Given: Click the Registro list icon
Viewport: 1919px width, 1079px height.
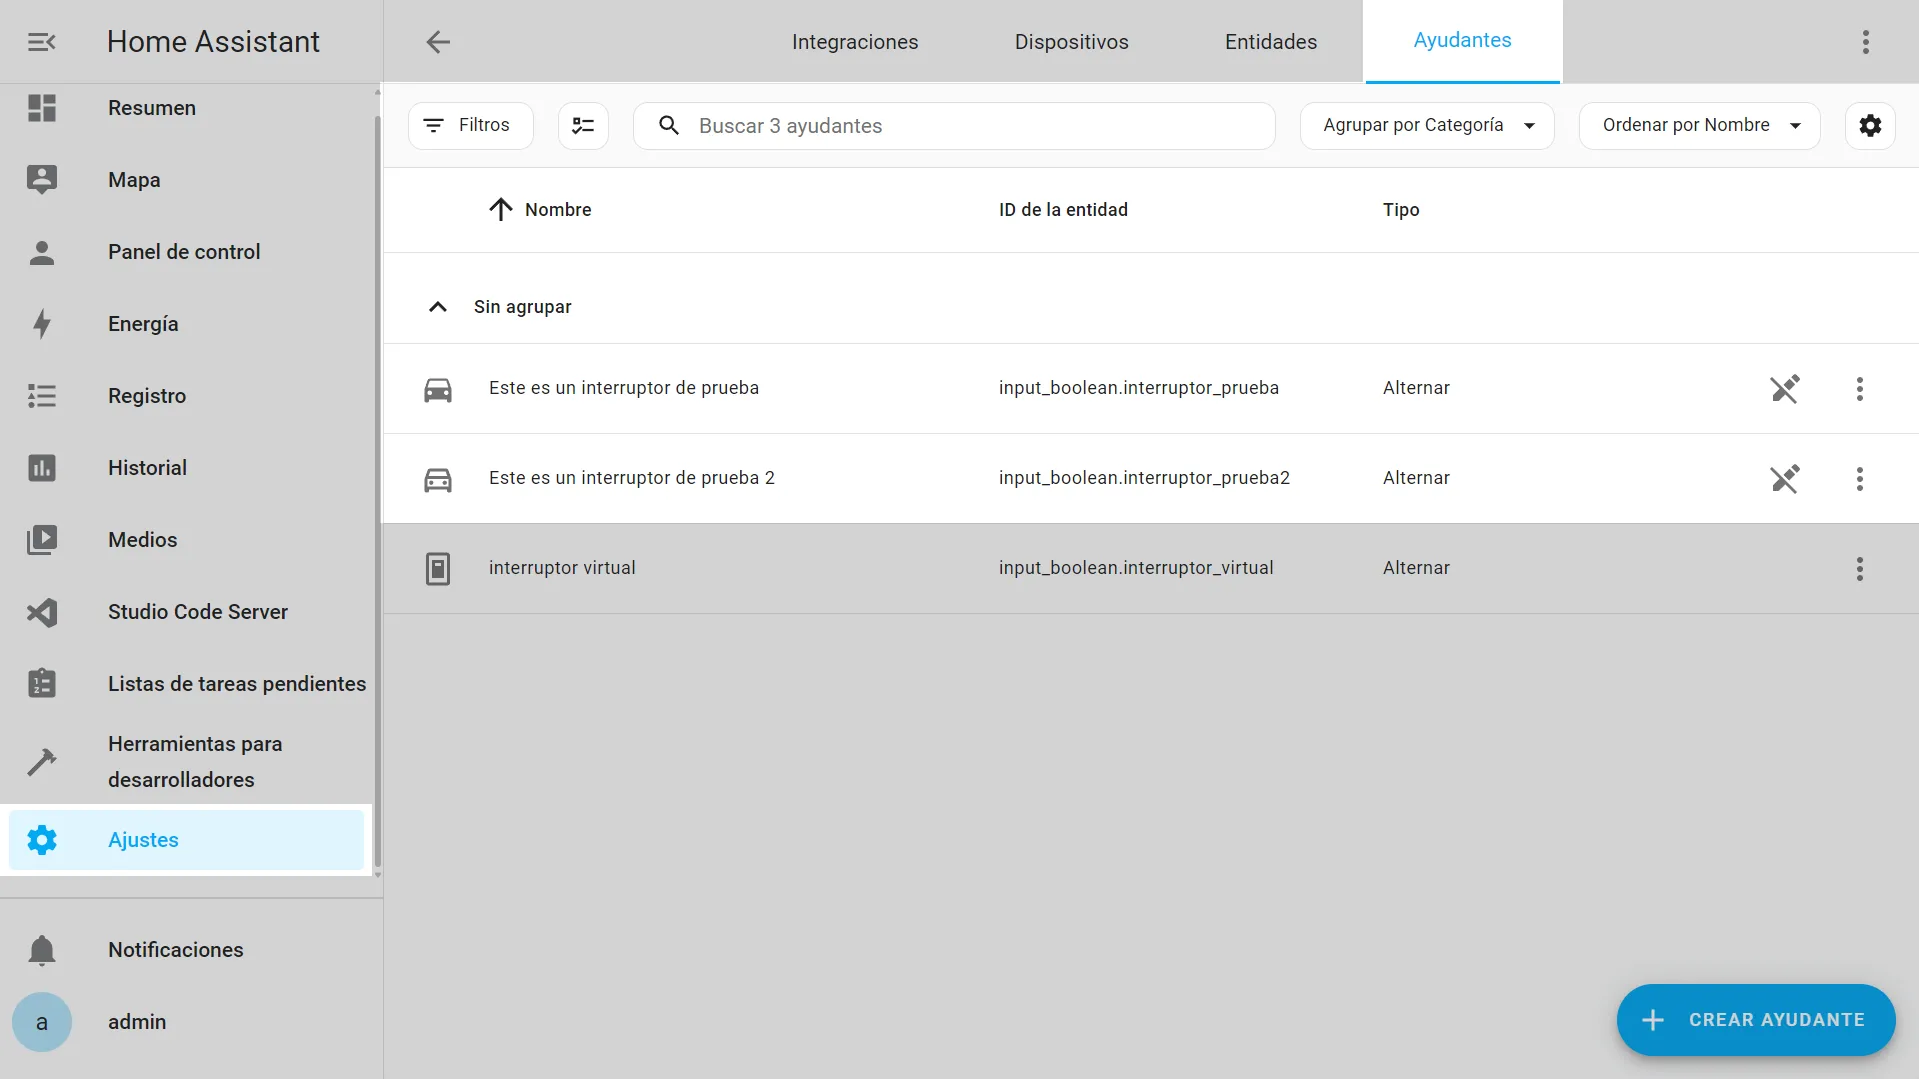Looking at the screenshot, I should pyautogui.click(x=42, y=396).
